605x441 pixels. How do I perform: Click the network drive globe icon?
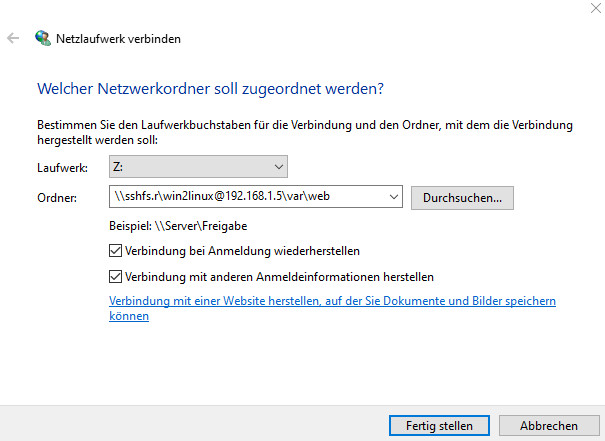click(42, 39)
